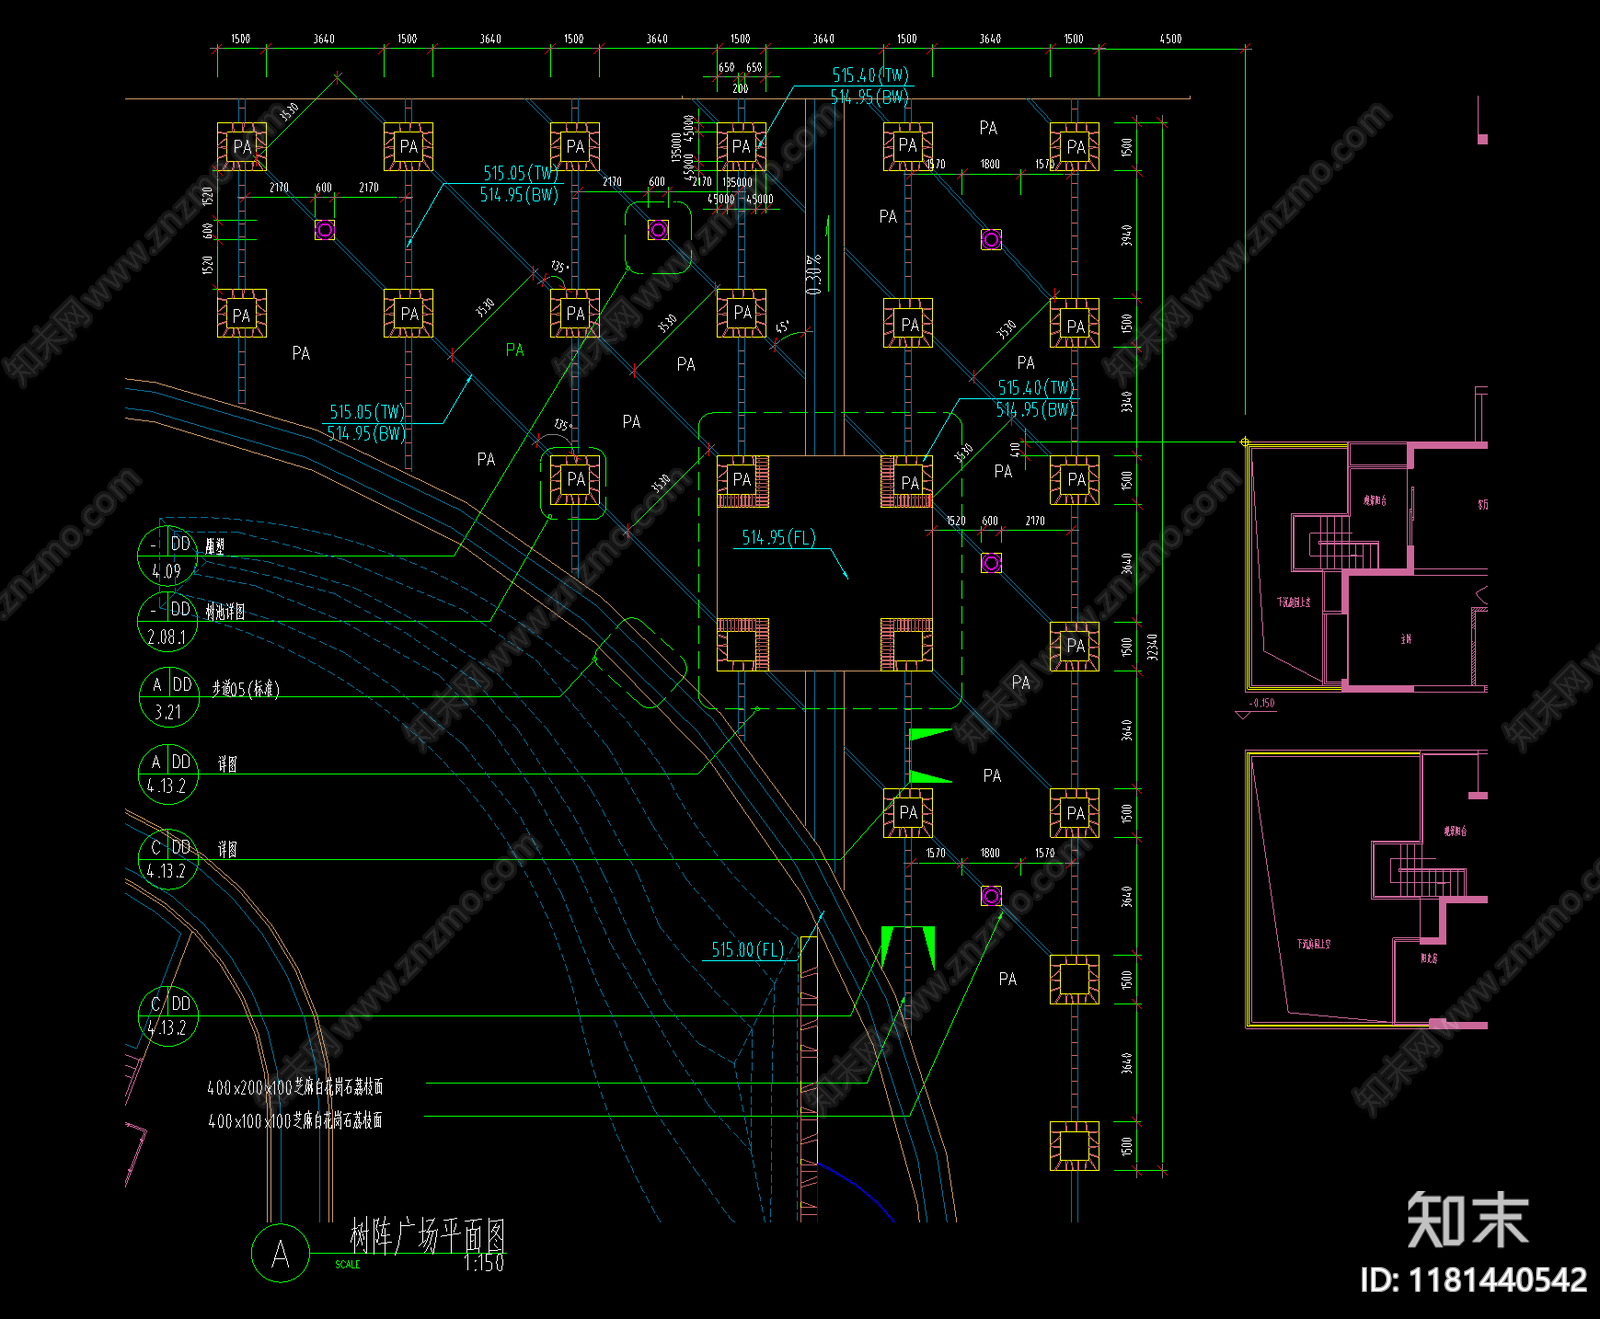Viewport: 1600px width, 1319px height.
Task: Click the ID: 1181440542 text
Action: coord(1473,1280)
